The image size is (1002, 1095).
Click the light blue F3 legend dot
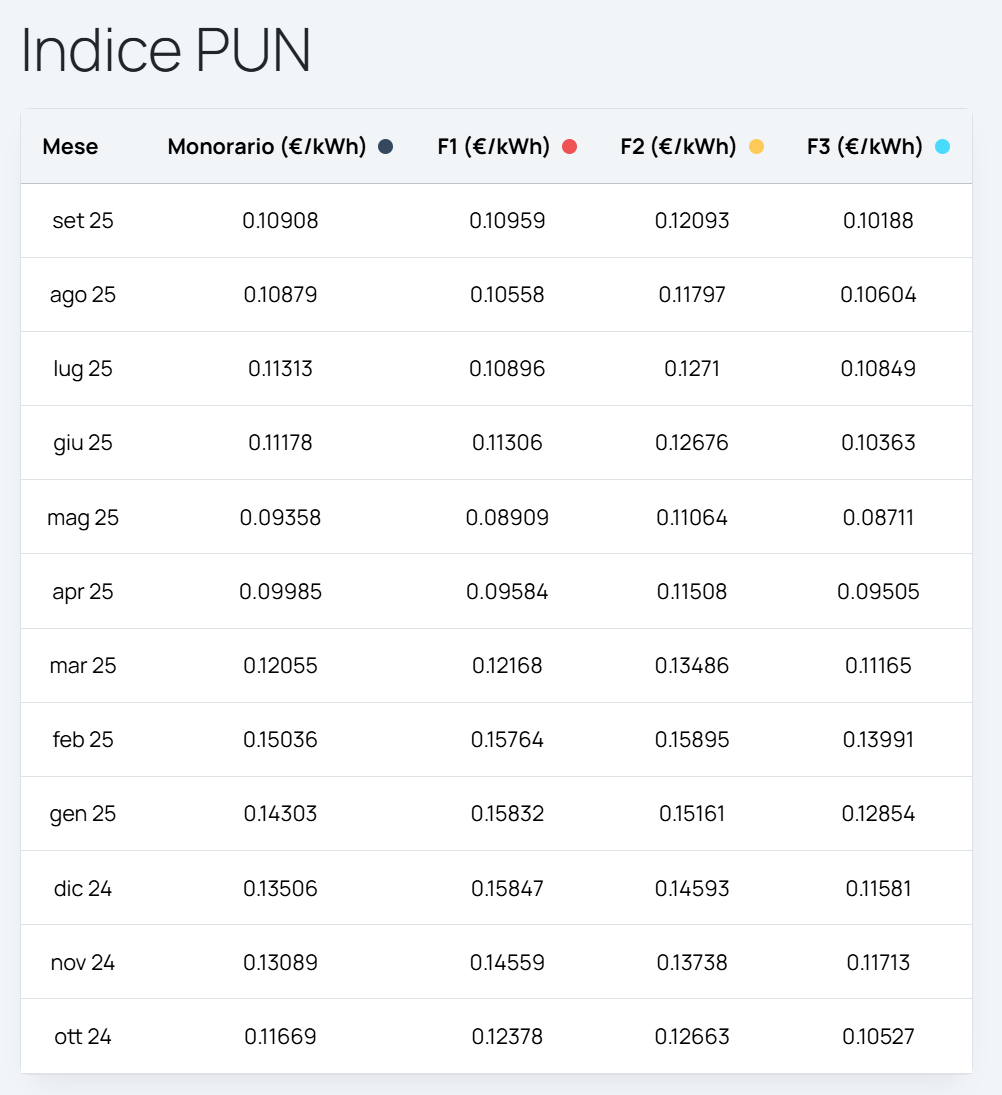click(942, 147)
